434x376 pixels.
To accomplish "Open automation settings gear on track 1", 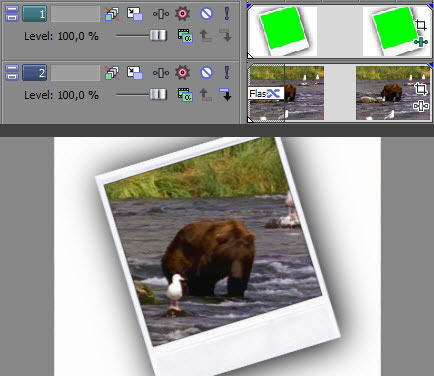I will click(x=182, y=14).
